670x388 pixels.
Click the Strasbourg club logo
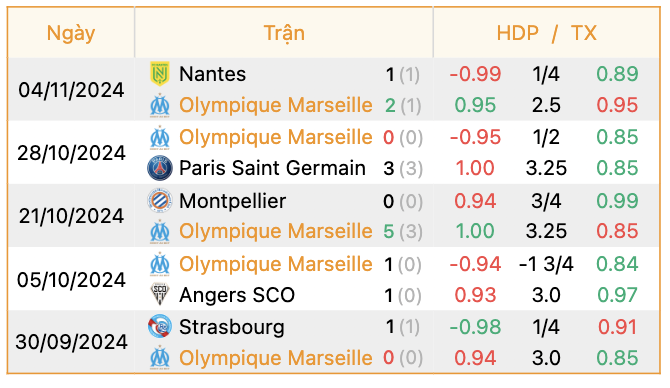click(160, 327)
